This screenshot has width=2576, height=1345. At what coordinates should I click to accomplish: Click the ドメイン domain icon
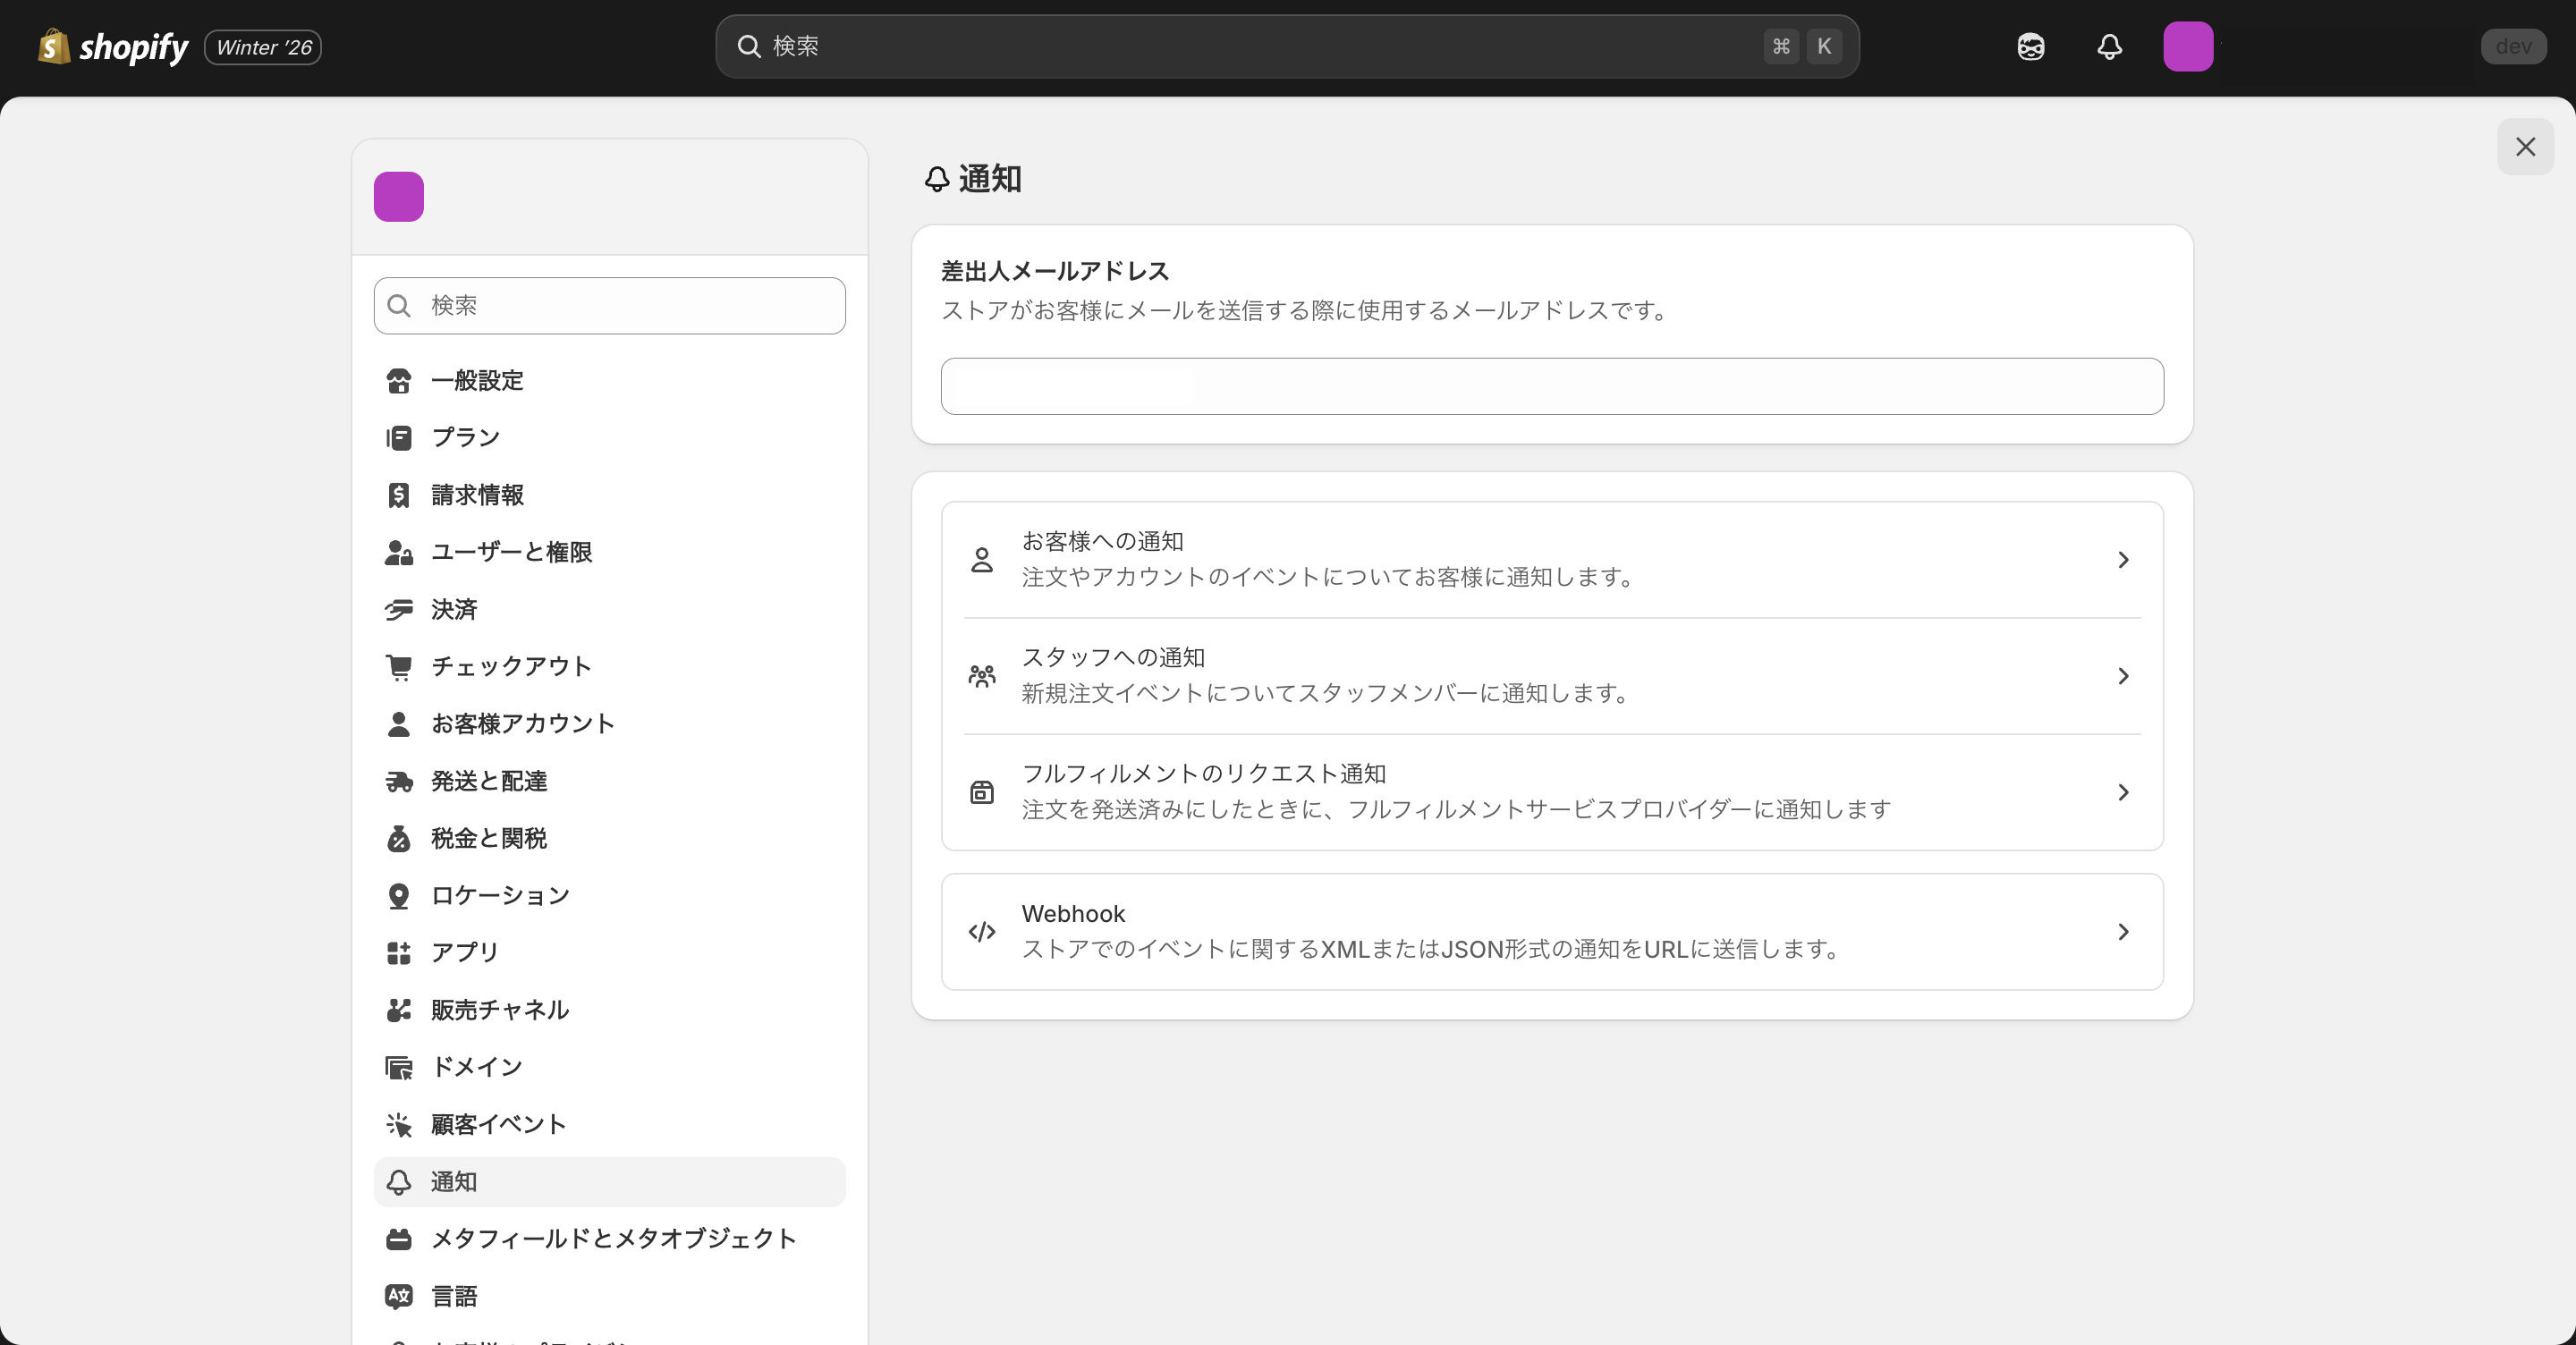click(x=399, y=1066)
